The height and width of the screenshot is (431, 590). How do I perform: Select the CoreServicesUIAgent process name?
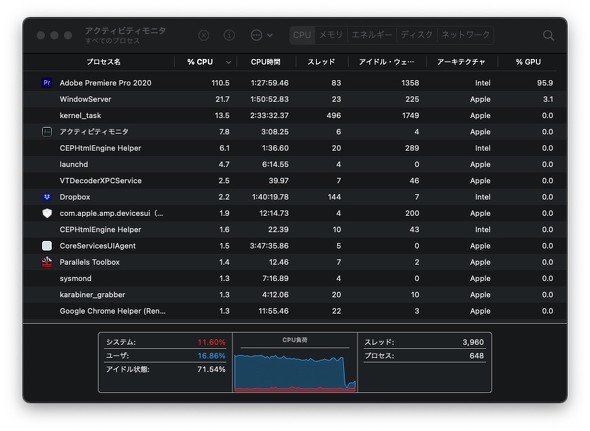(97, 246)
